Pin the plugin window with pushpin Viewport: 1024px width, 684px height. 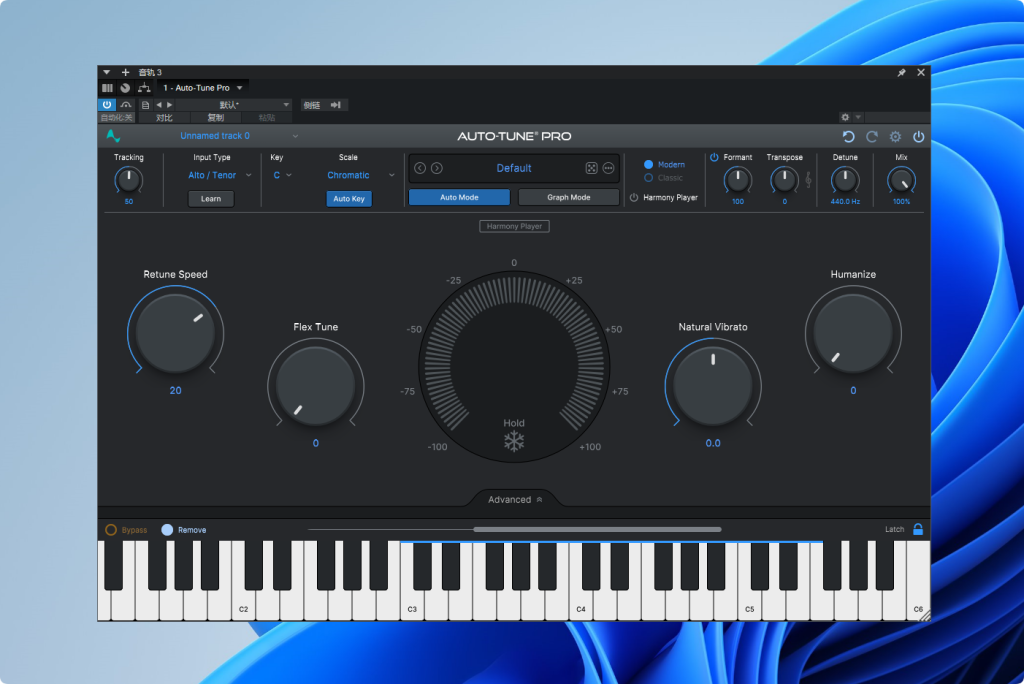(901, 73)
